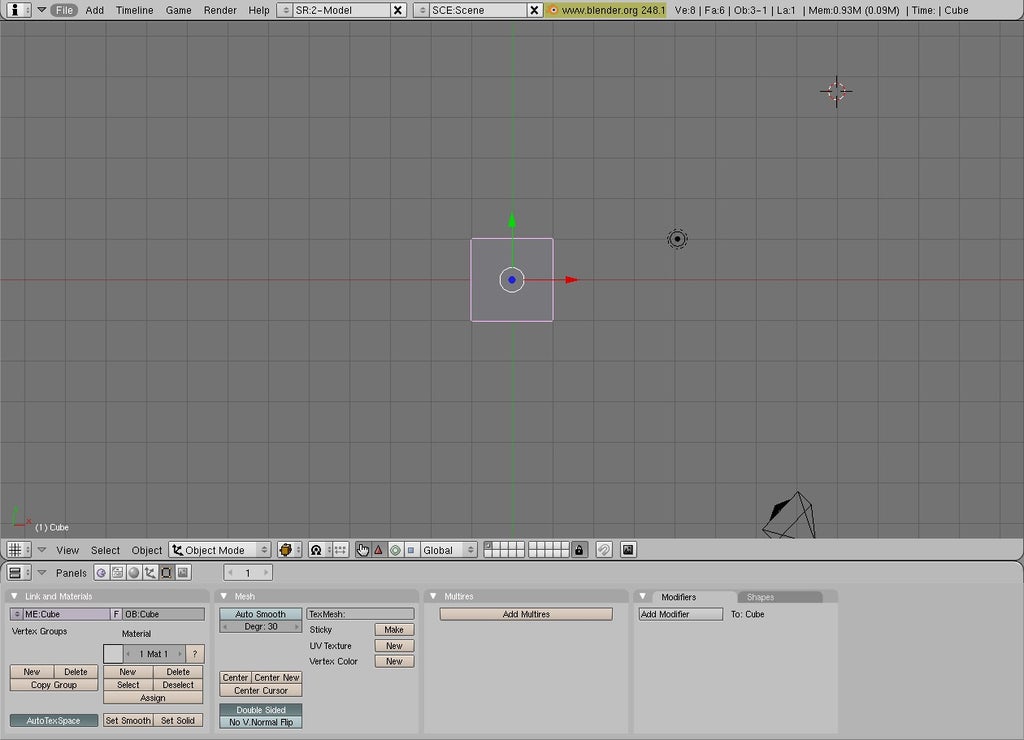Viewport: 1024px width, 740px height.
Task: Click the rotate manipulator circle icon
Action: click(x=395, y=550)
